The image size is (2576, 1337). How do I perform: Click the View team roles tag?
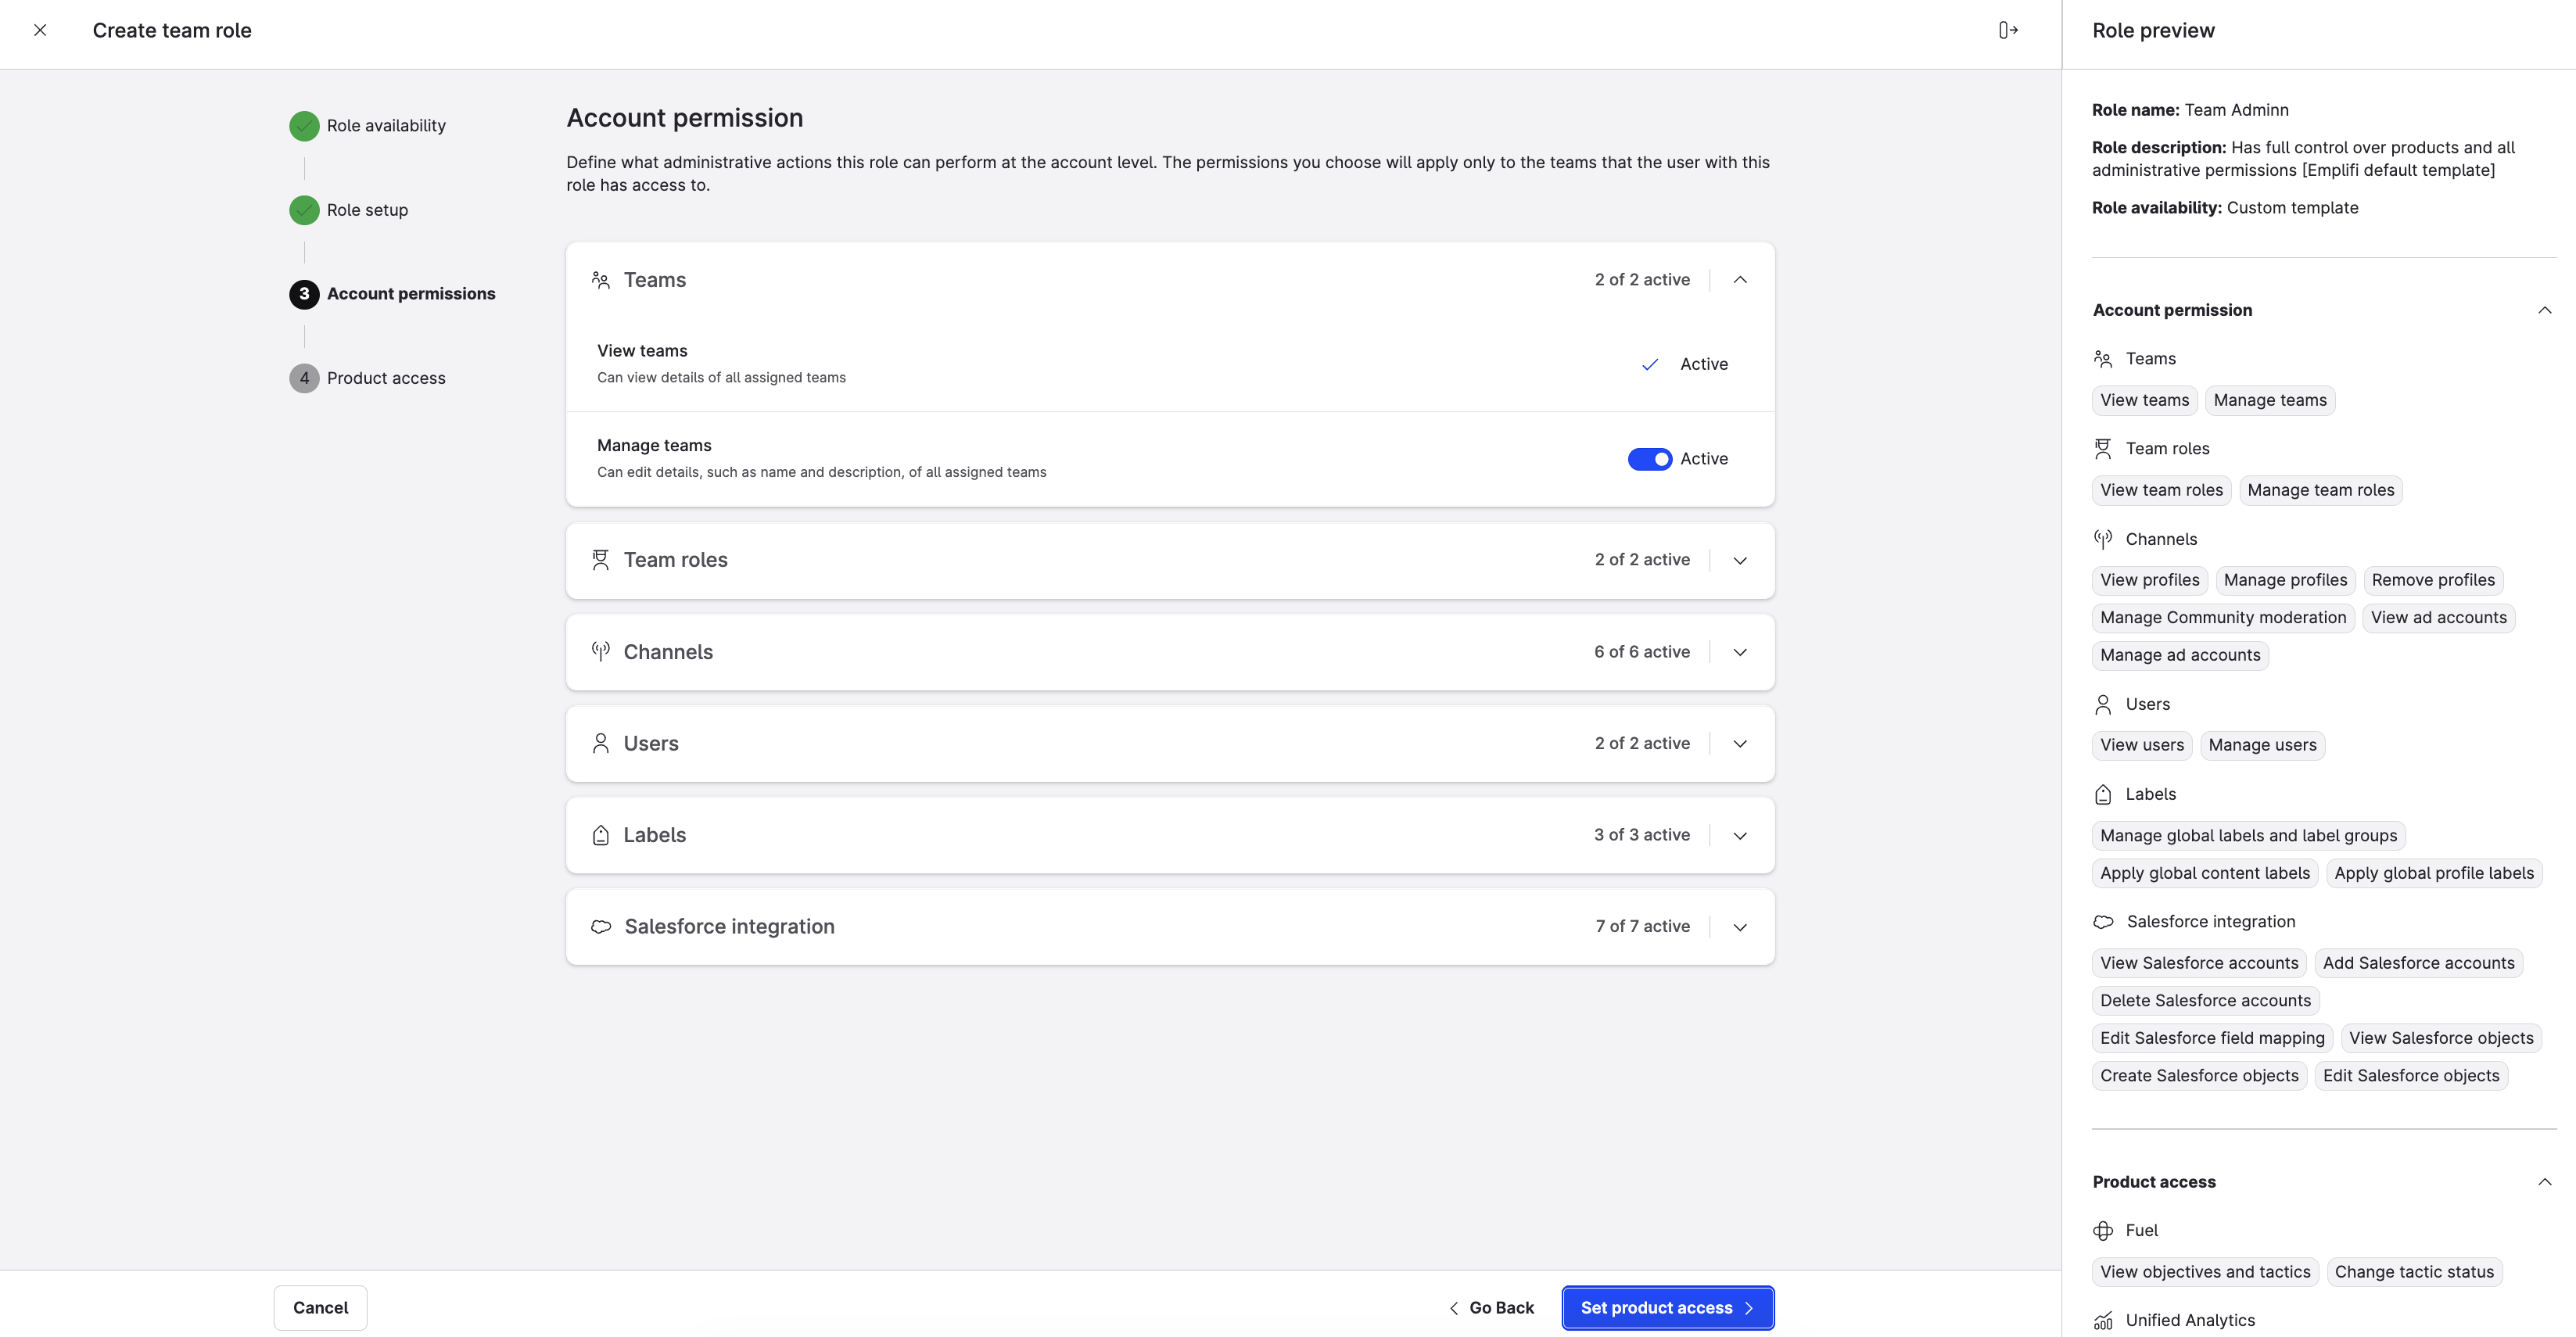2161,491
